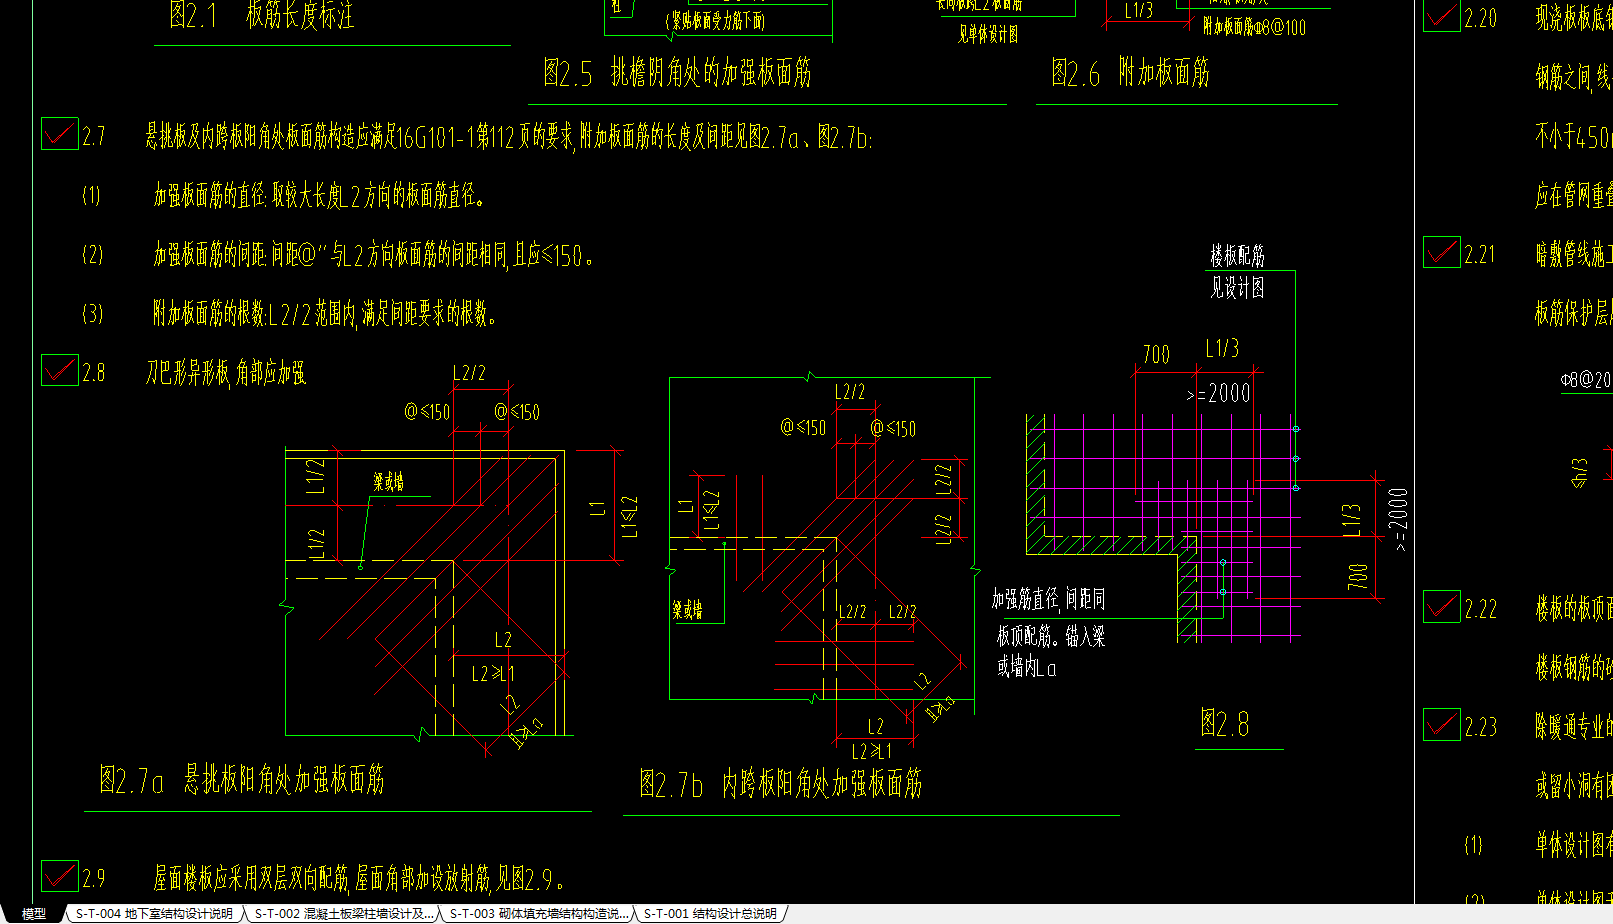Open layout tab S-T-004 地下室结构设计说明
The height and width of the screenshot is (924, 1613).
pos(154,914)
